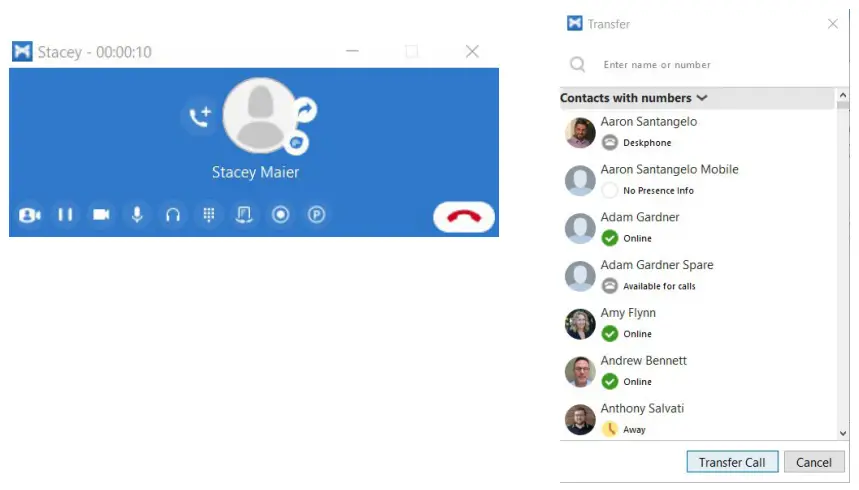The width and height of the screenshot is (859, 490).
Task: Cancel the transfer
Action: pyautogui.click(x=814, y=462)
